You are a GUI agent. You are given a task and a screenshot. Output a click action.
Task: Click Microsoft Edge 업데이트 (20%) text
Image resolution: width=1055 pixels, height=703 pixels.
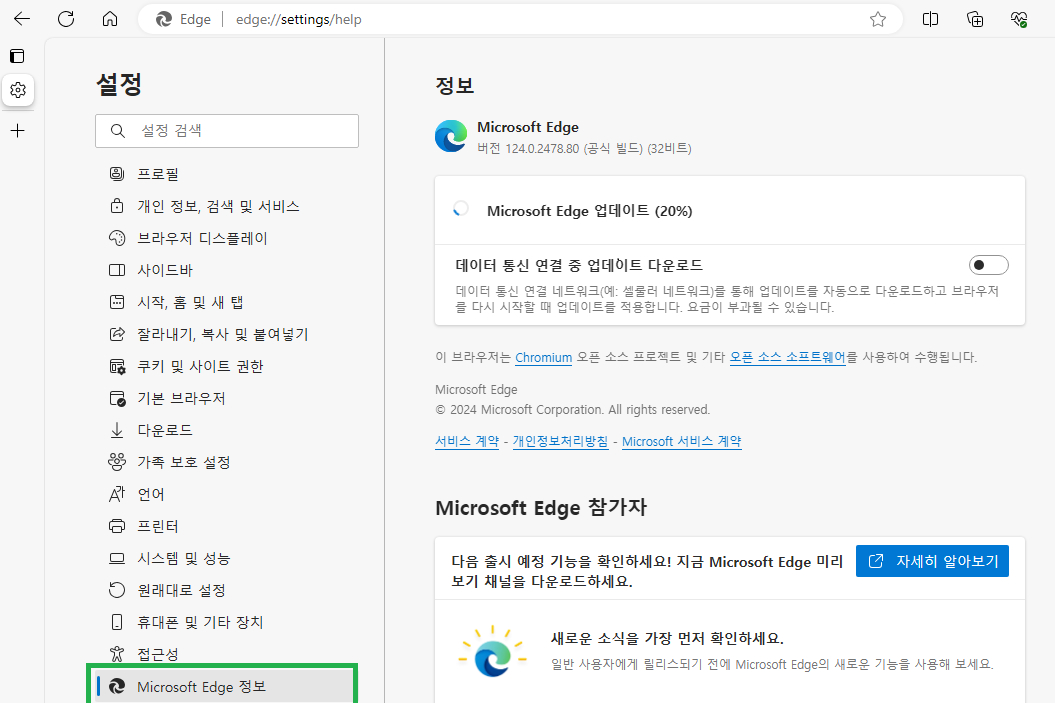pos(589,211)
